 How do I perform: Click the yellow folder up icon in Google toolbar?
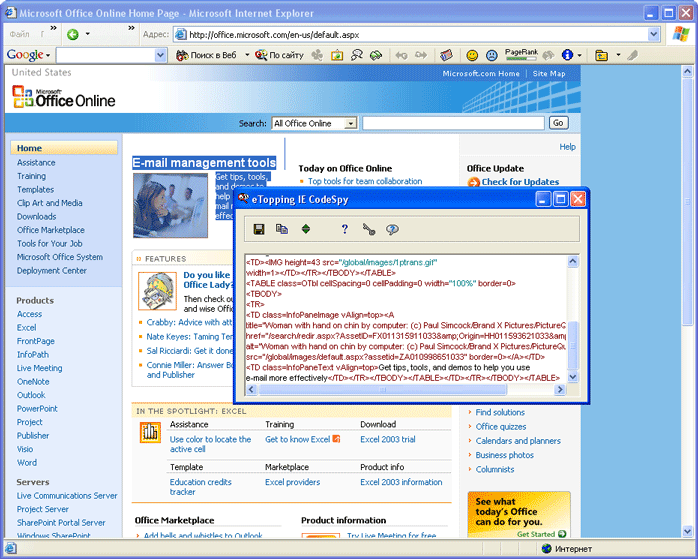click(602, 55)
